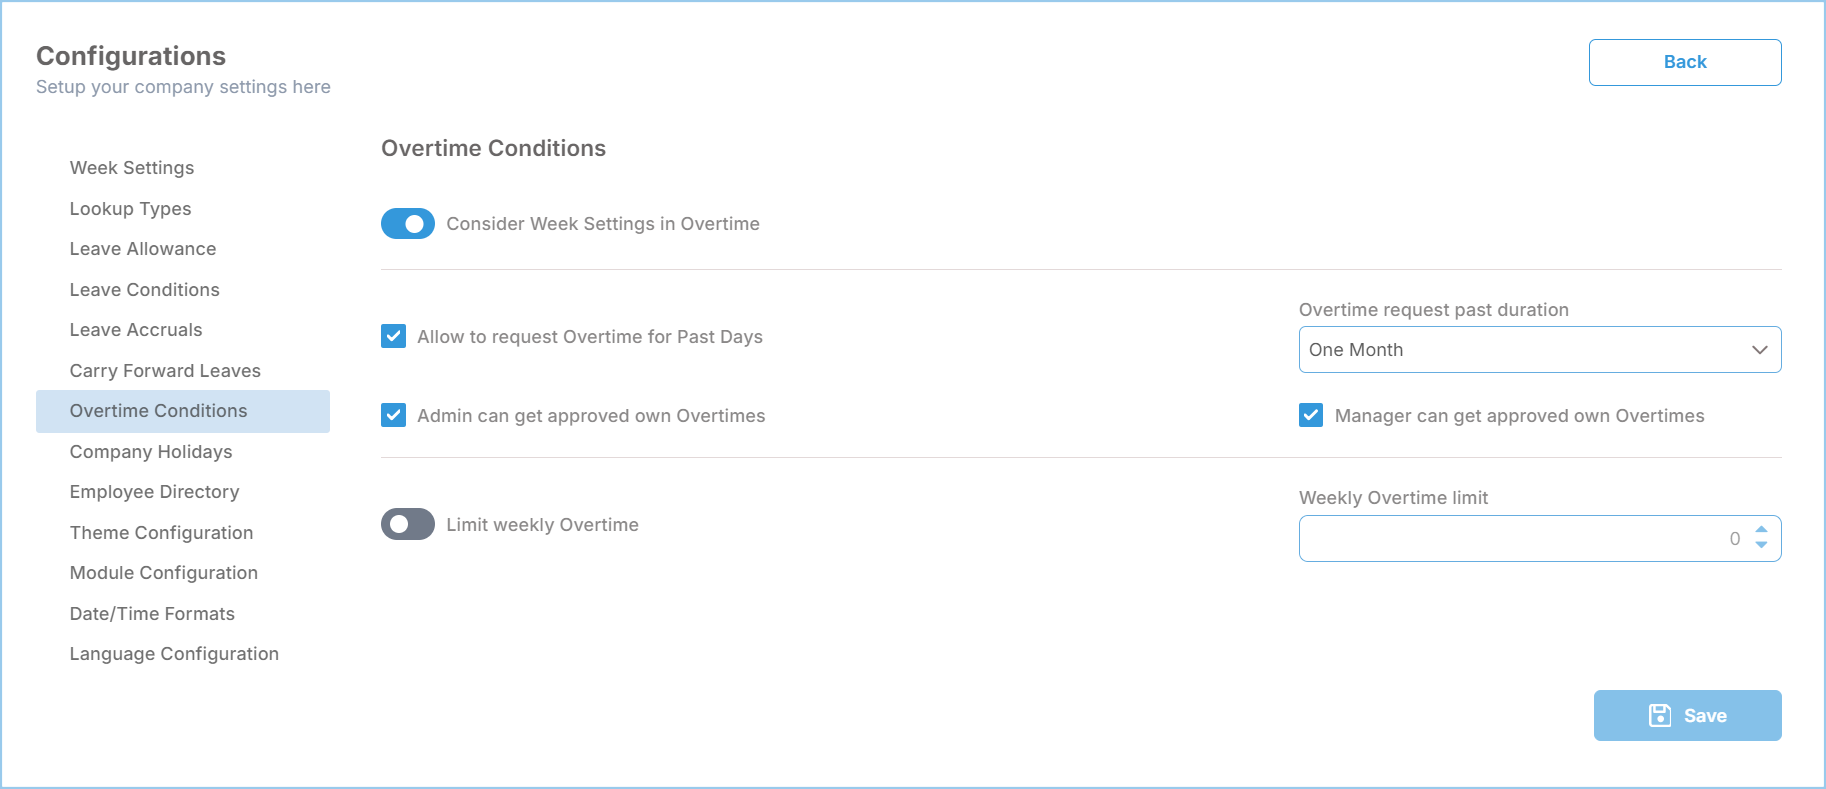Viewport: 1826px width, 789px height.
Task: Open Week Settings in sidebar
Action: tap(132, 168)
